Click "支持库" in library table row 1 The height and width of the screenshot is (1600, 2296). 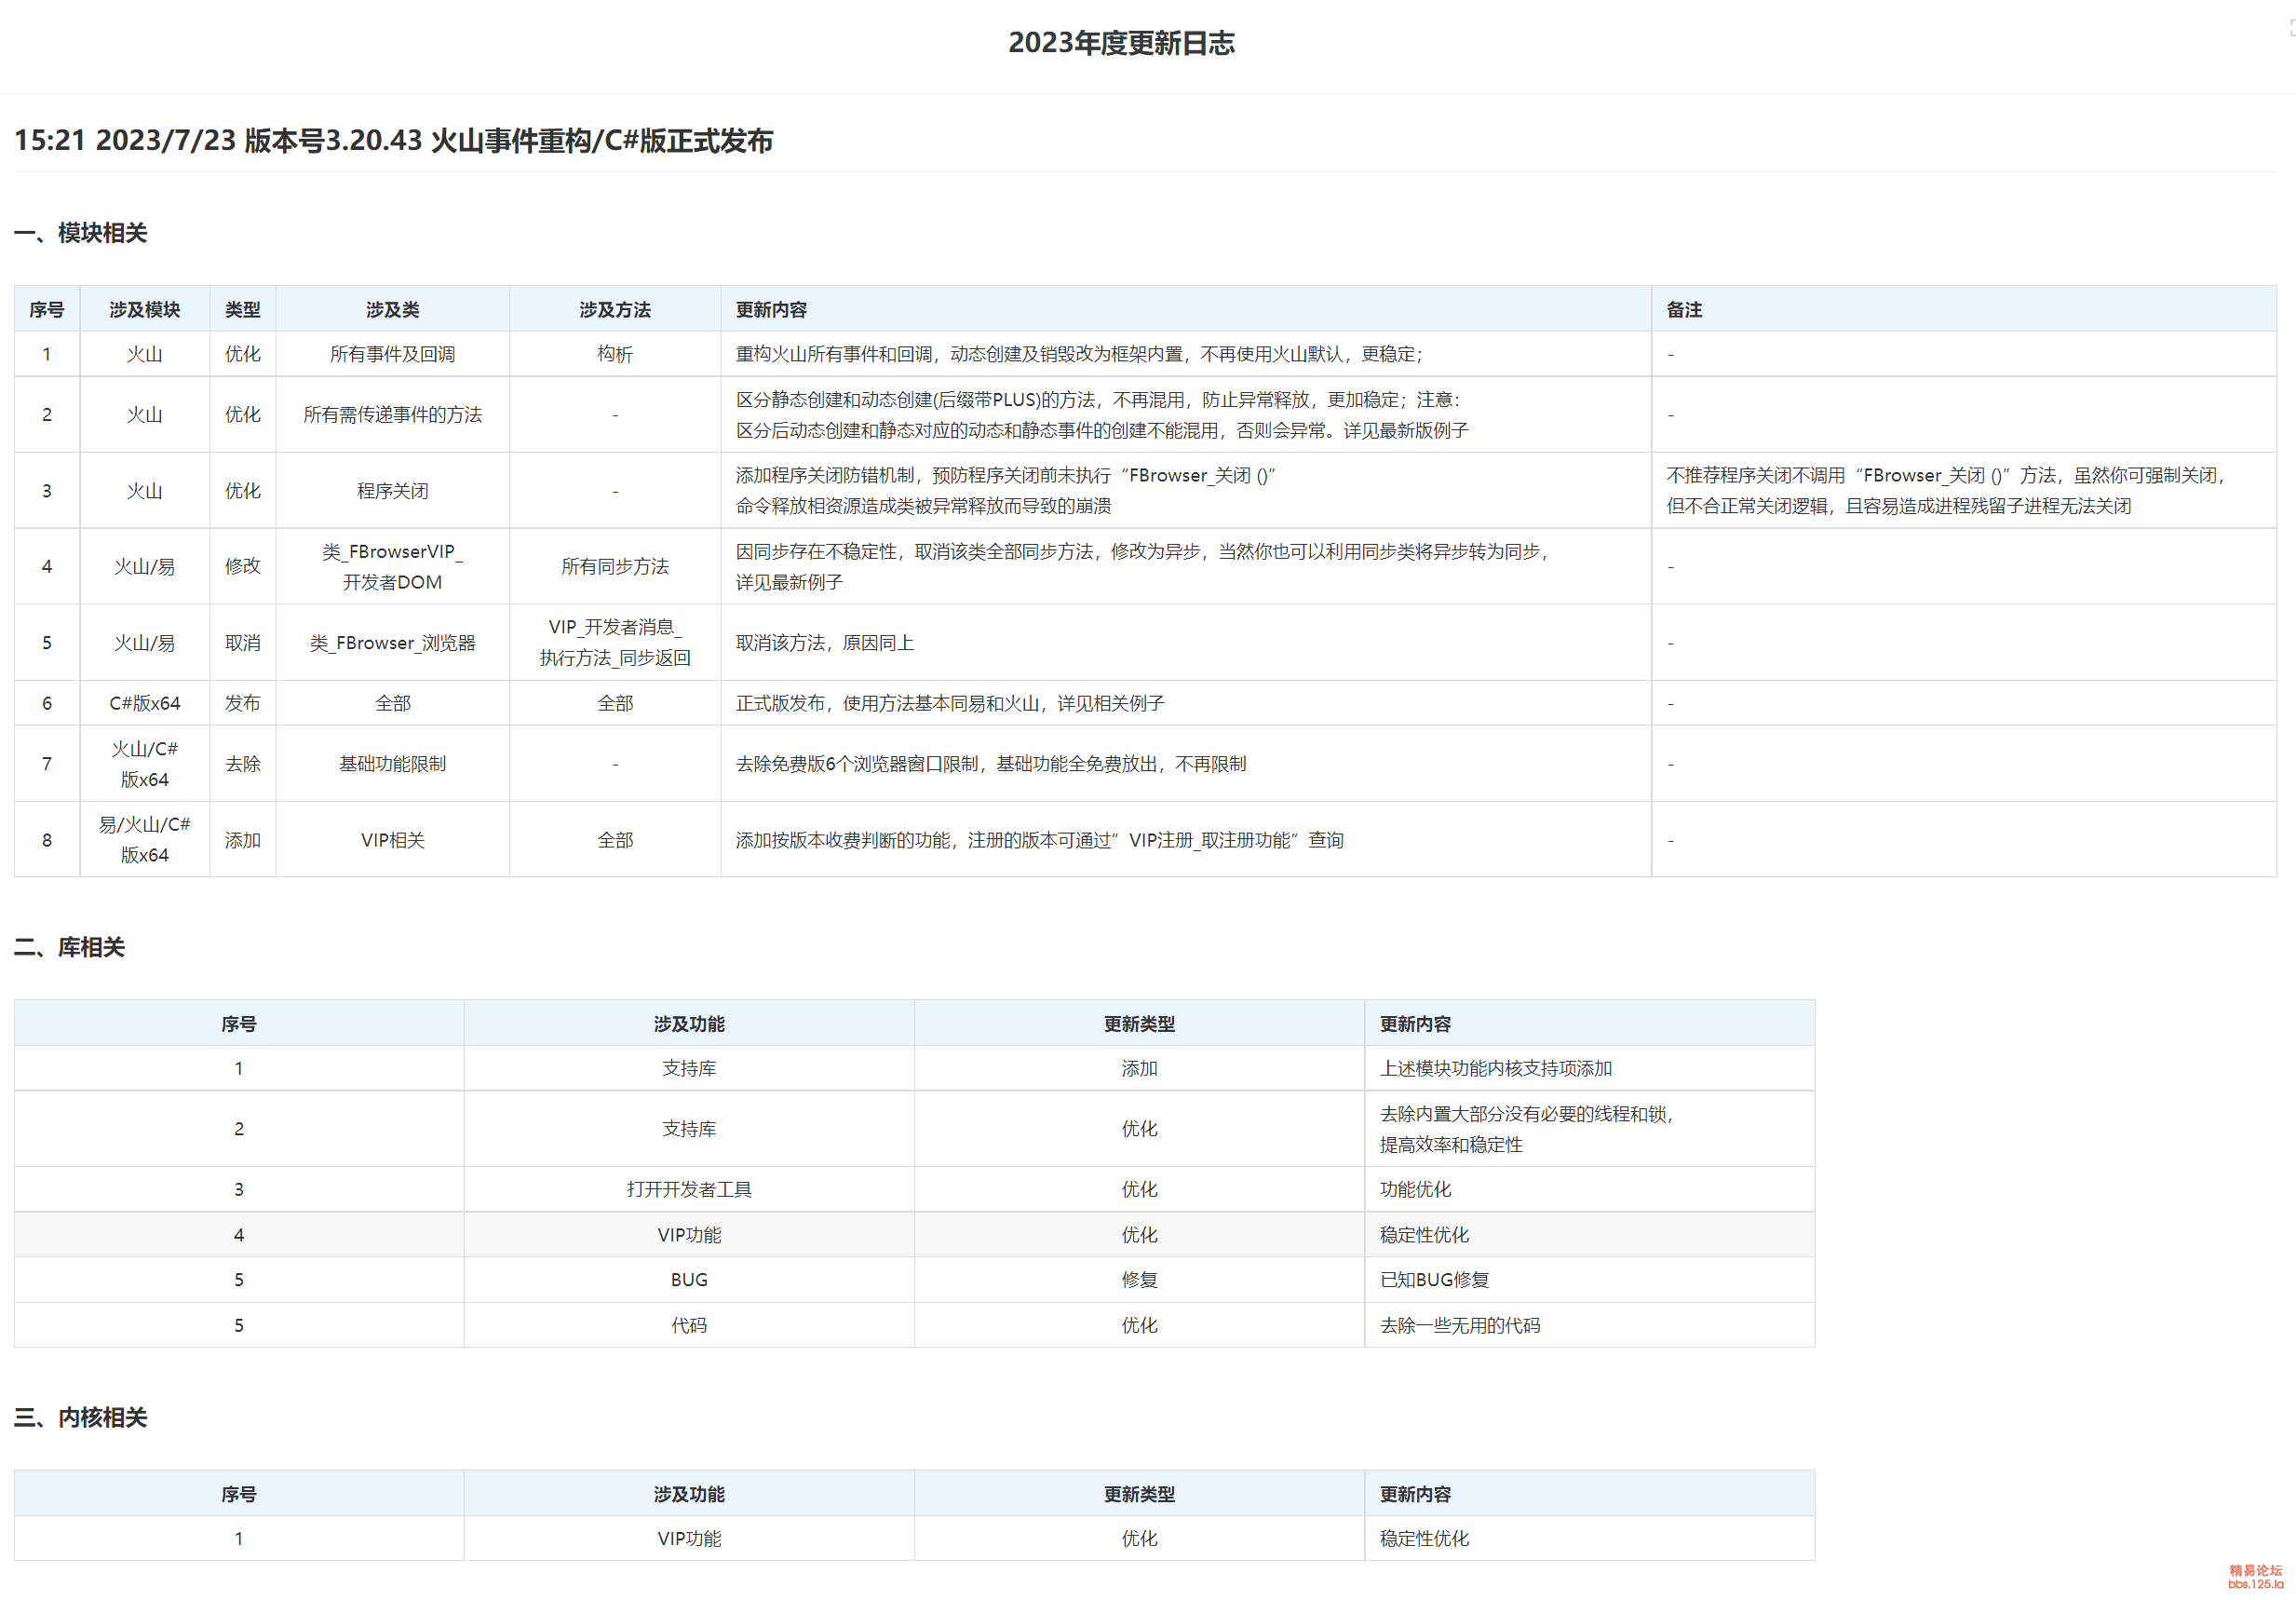[x=689, y=1068]
